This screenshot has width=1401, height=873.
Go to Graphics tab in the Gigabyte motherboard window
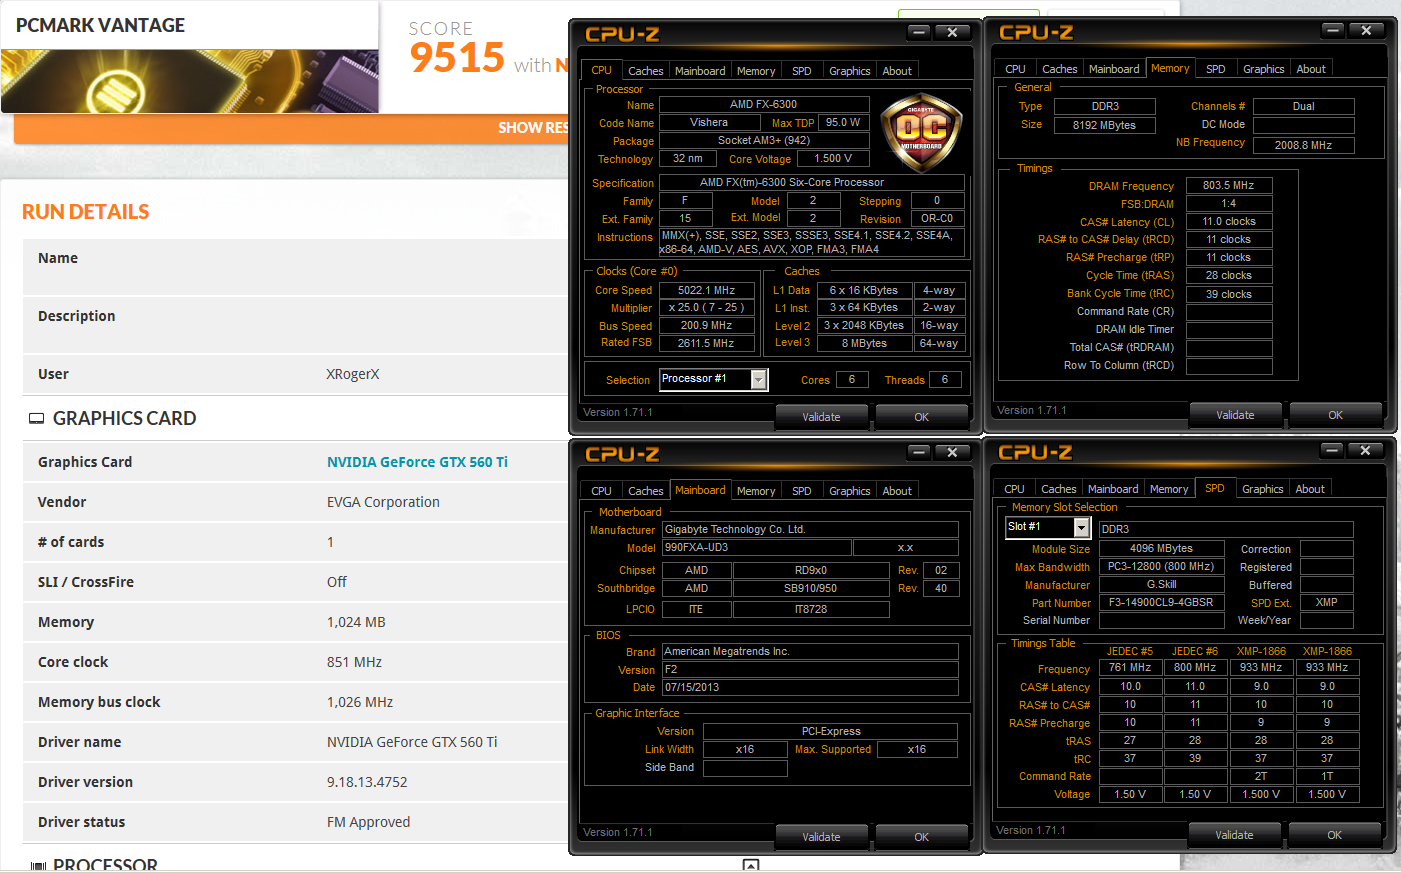849,491
